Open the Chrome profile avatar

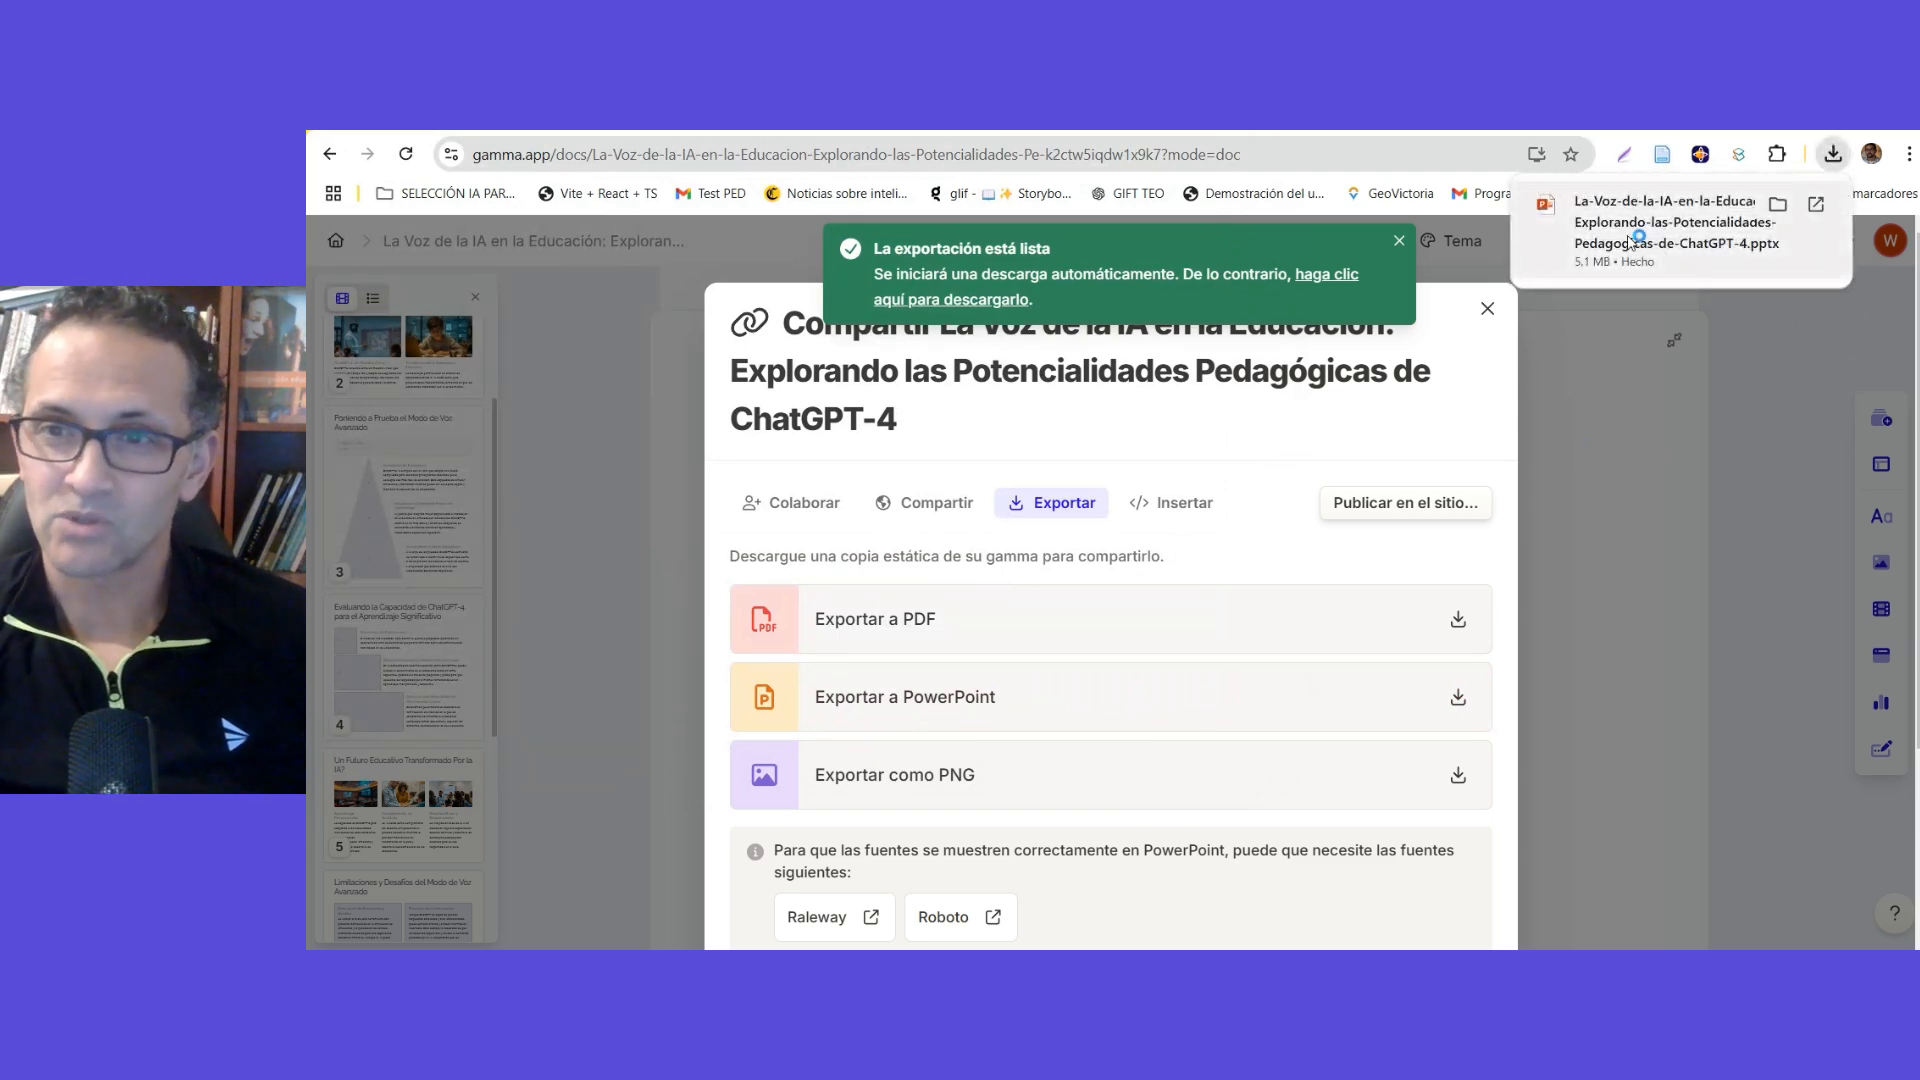pyautogui.click(x=1871, y=154)
